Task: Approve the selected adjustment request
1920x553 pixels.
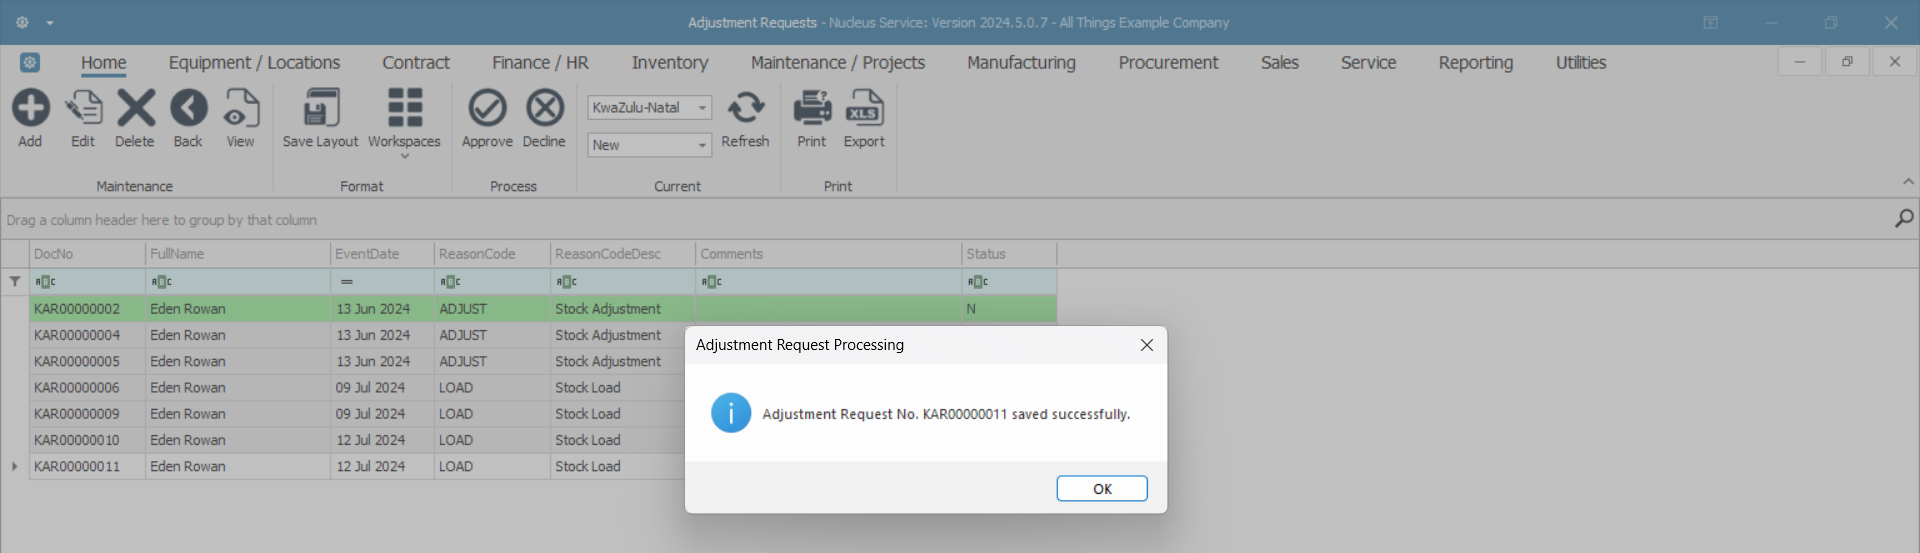Action: tap(487, 108)
